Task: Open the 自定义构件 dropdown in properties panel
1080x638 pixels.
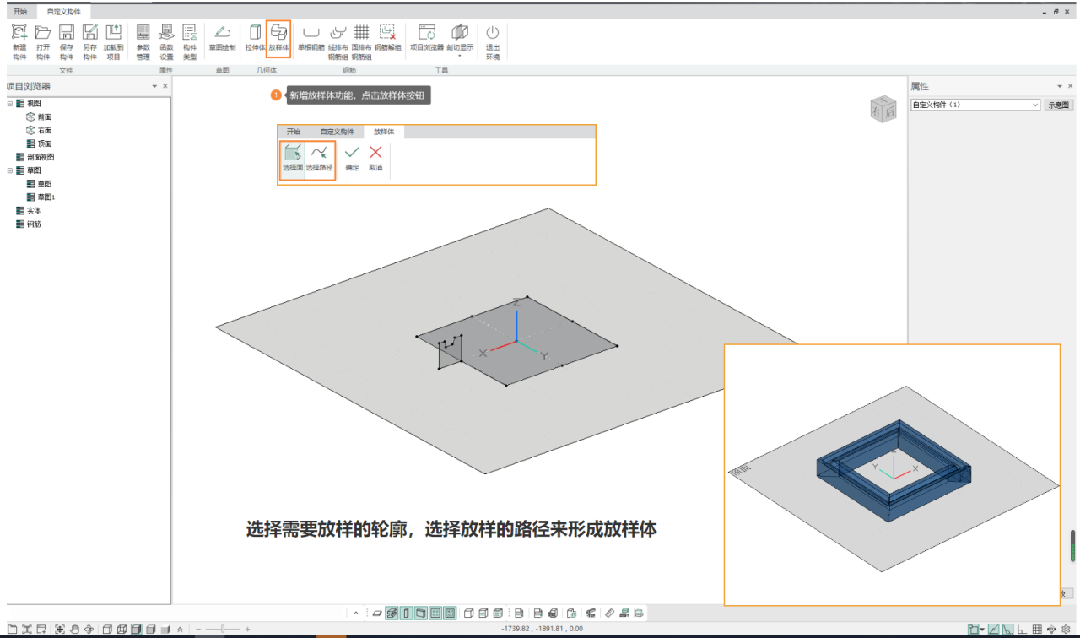Action: [x=975, y=105]
